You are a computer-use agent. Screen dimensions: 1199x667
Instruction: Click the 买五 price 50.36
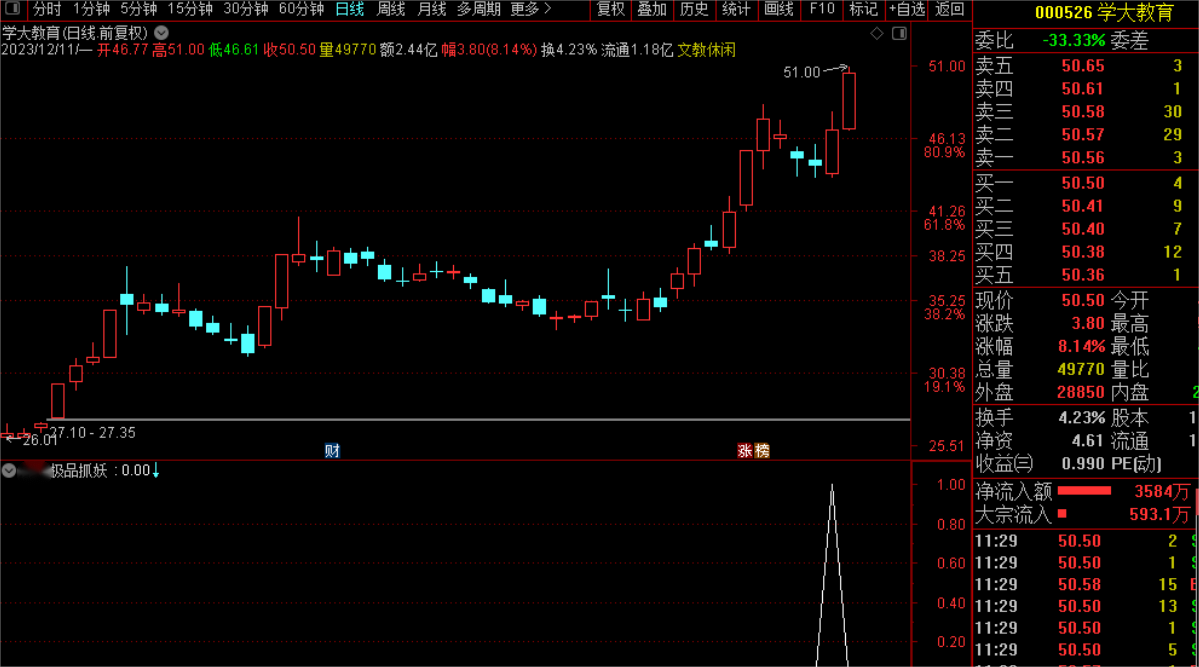coord(1083,275)
